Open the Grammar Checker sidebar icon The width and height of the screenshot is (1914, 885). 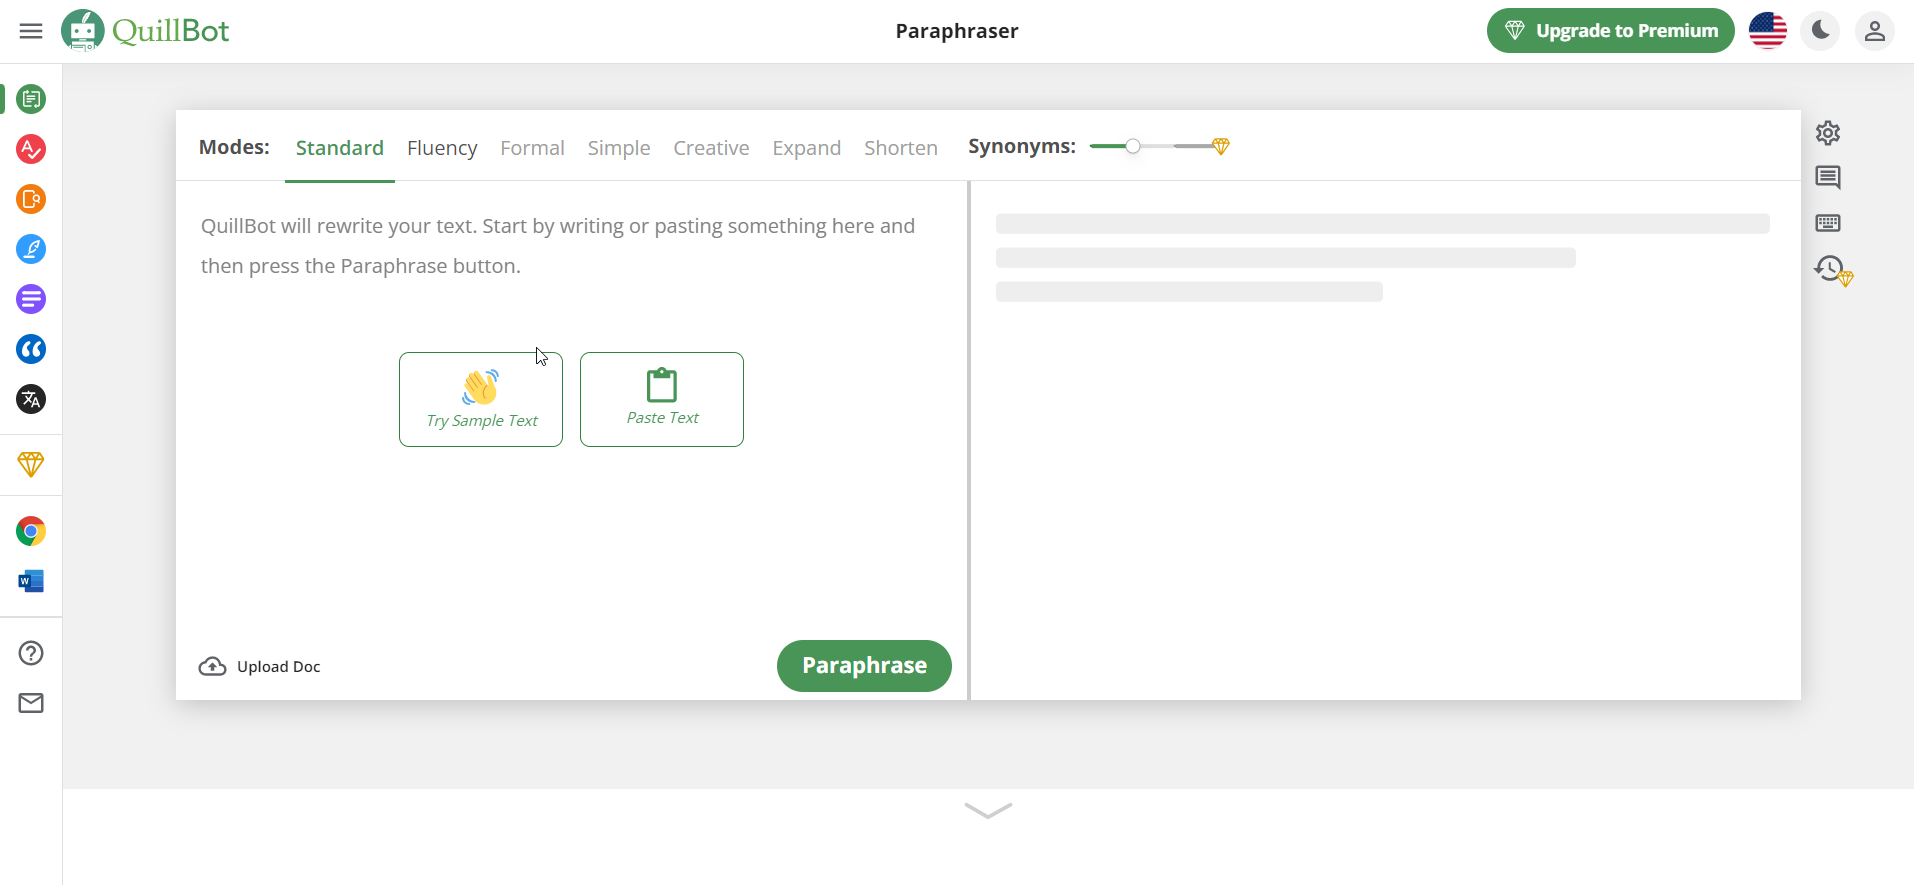coord(31,149)
